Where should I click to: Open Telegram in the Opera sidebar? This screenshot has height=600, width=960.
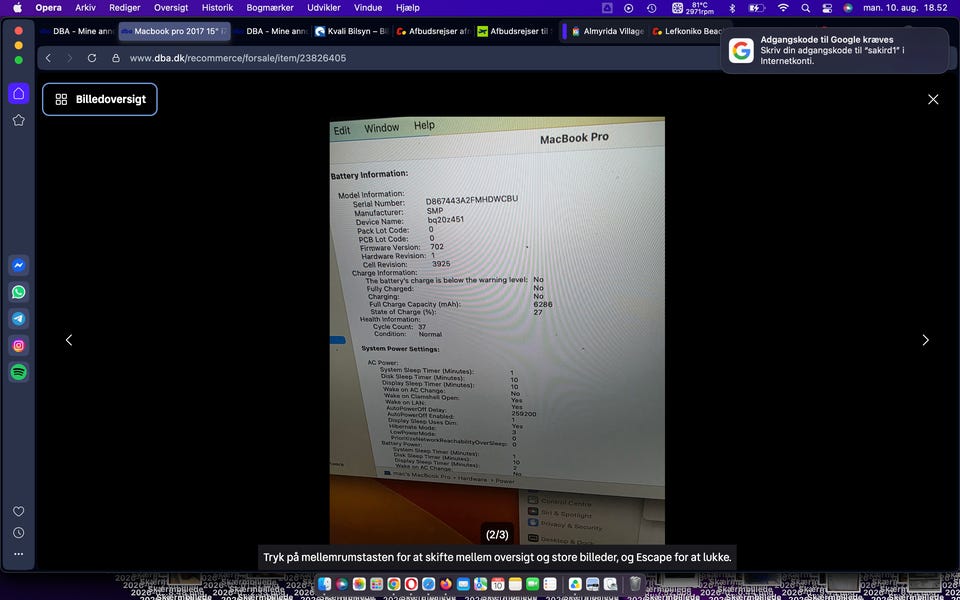click(19, 318)
